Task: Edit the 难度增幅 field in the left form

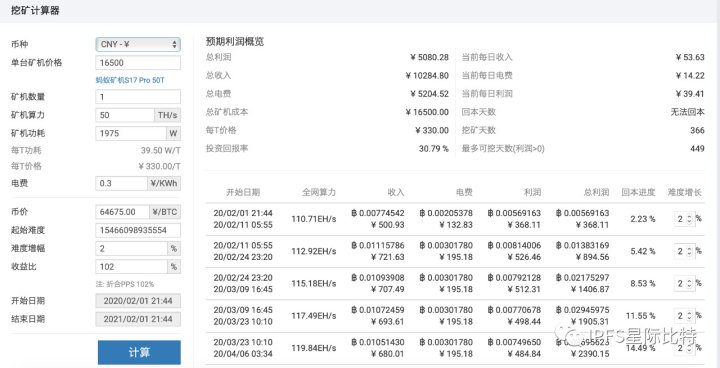Action: 131,249
